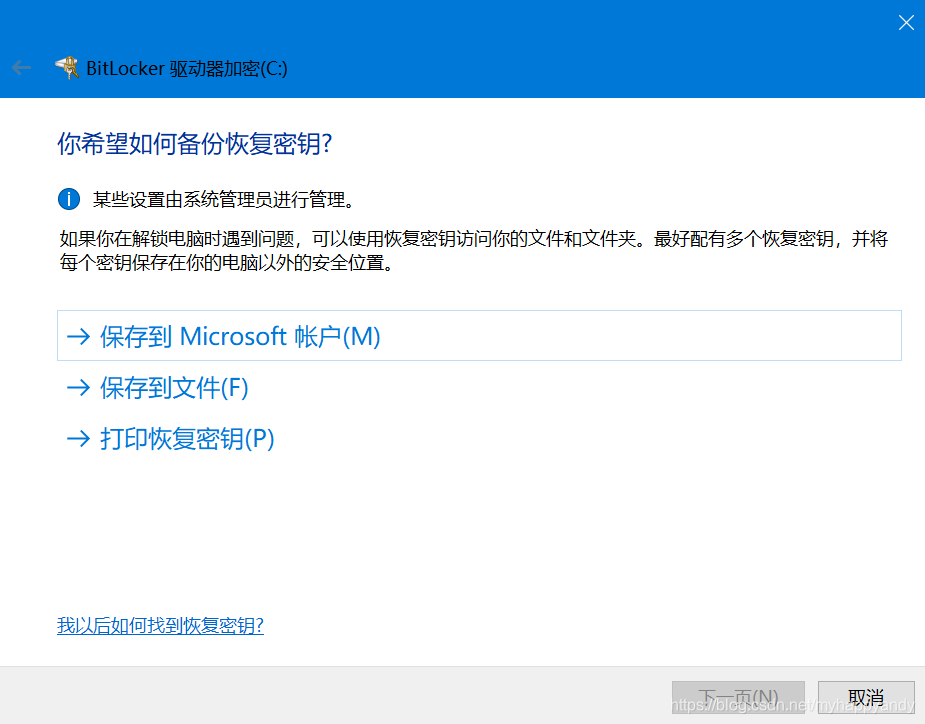This screenshot has height=724, width=925.
Task: Click the blue information icon
Action: [69, 199]
